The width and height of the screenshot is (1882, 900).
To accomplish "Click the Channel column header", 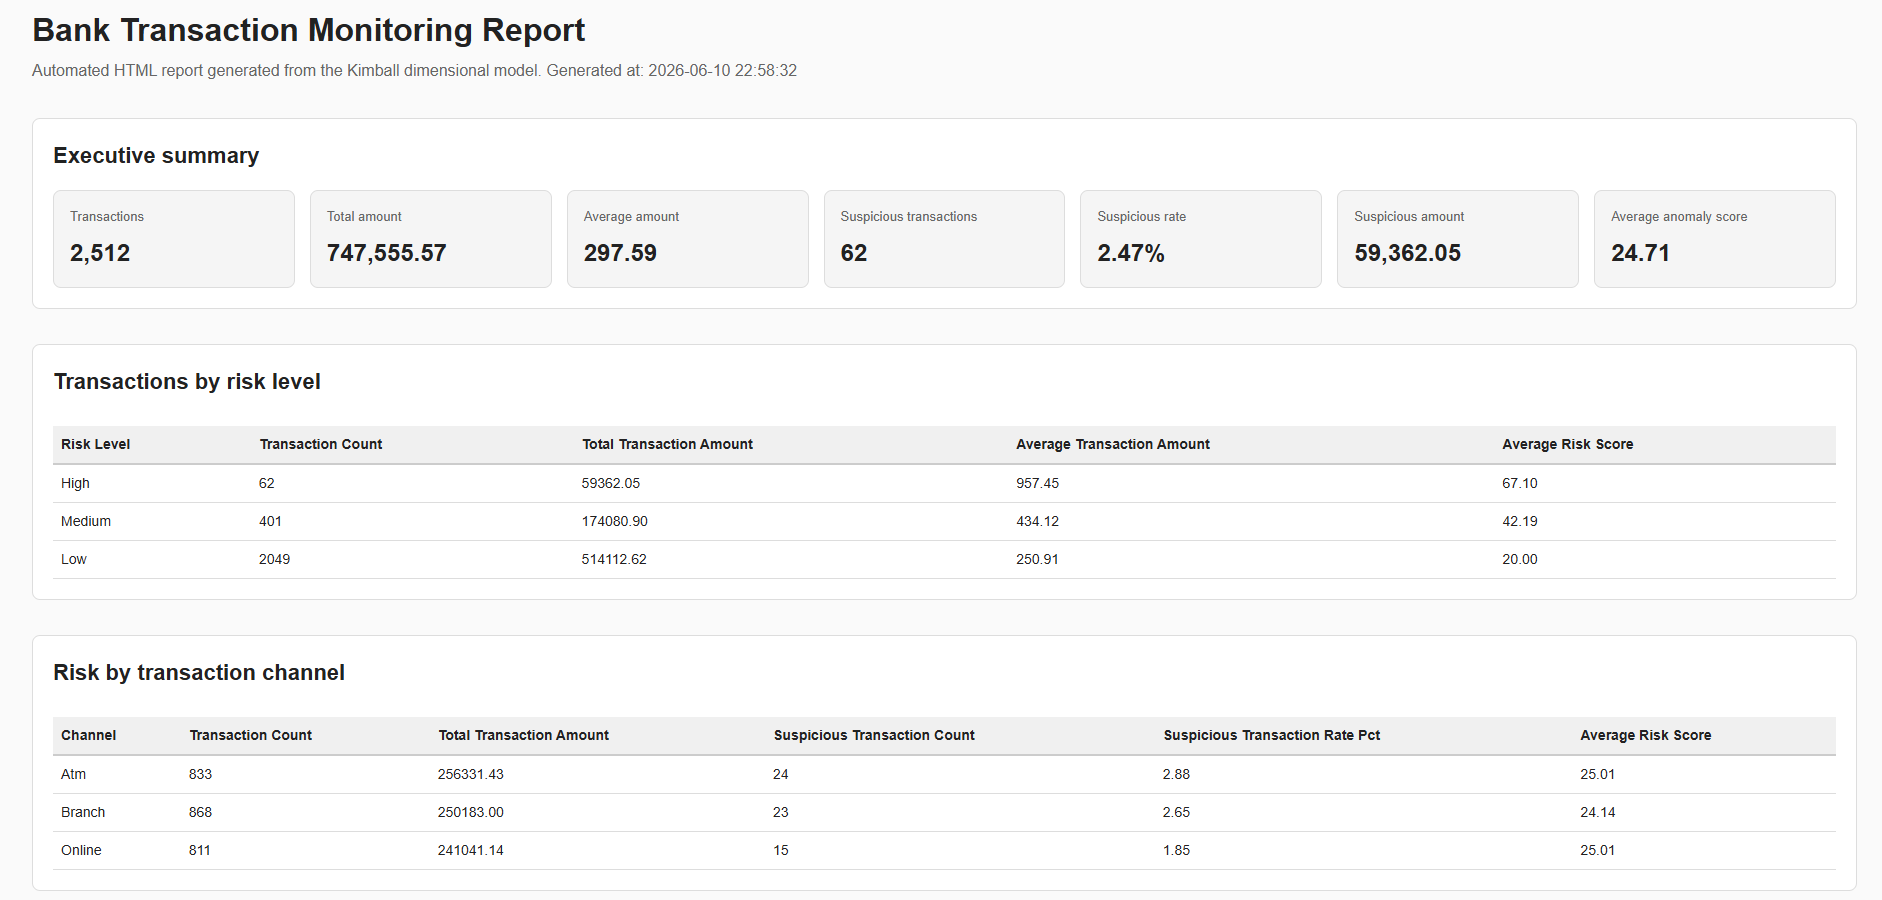I will pos(89,735).
